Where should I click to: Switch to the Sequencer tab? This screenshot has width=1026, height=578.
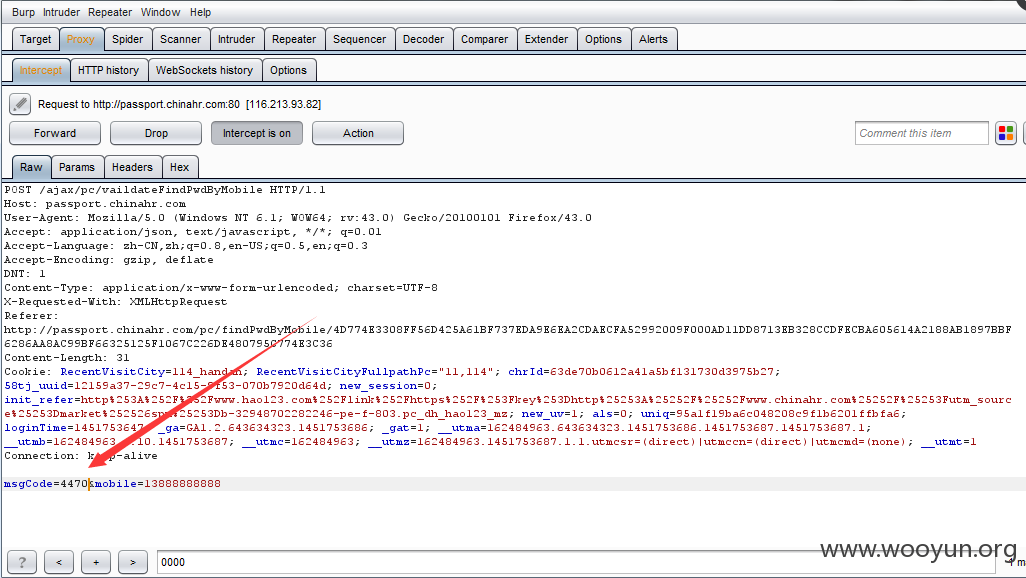point(359,39)
